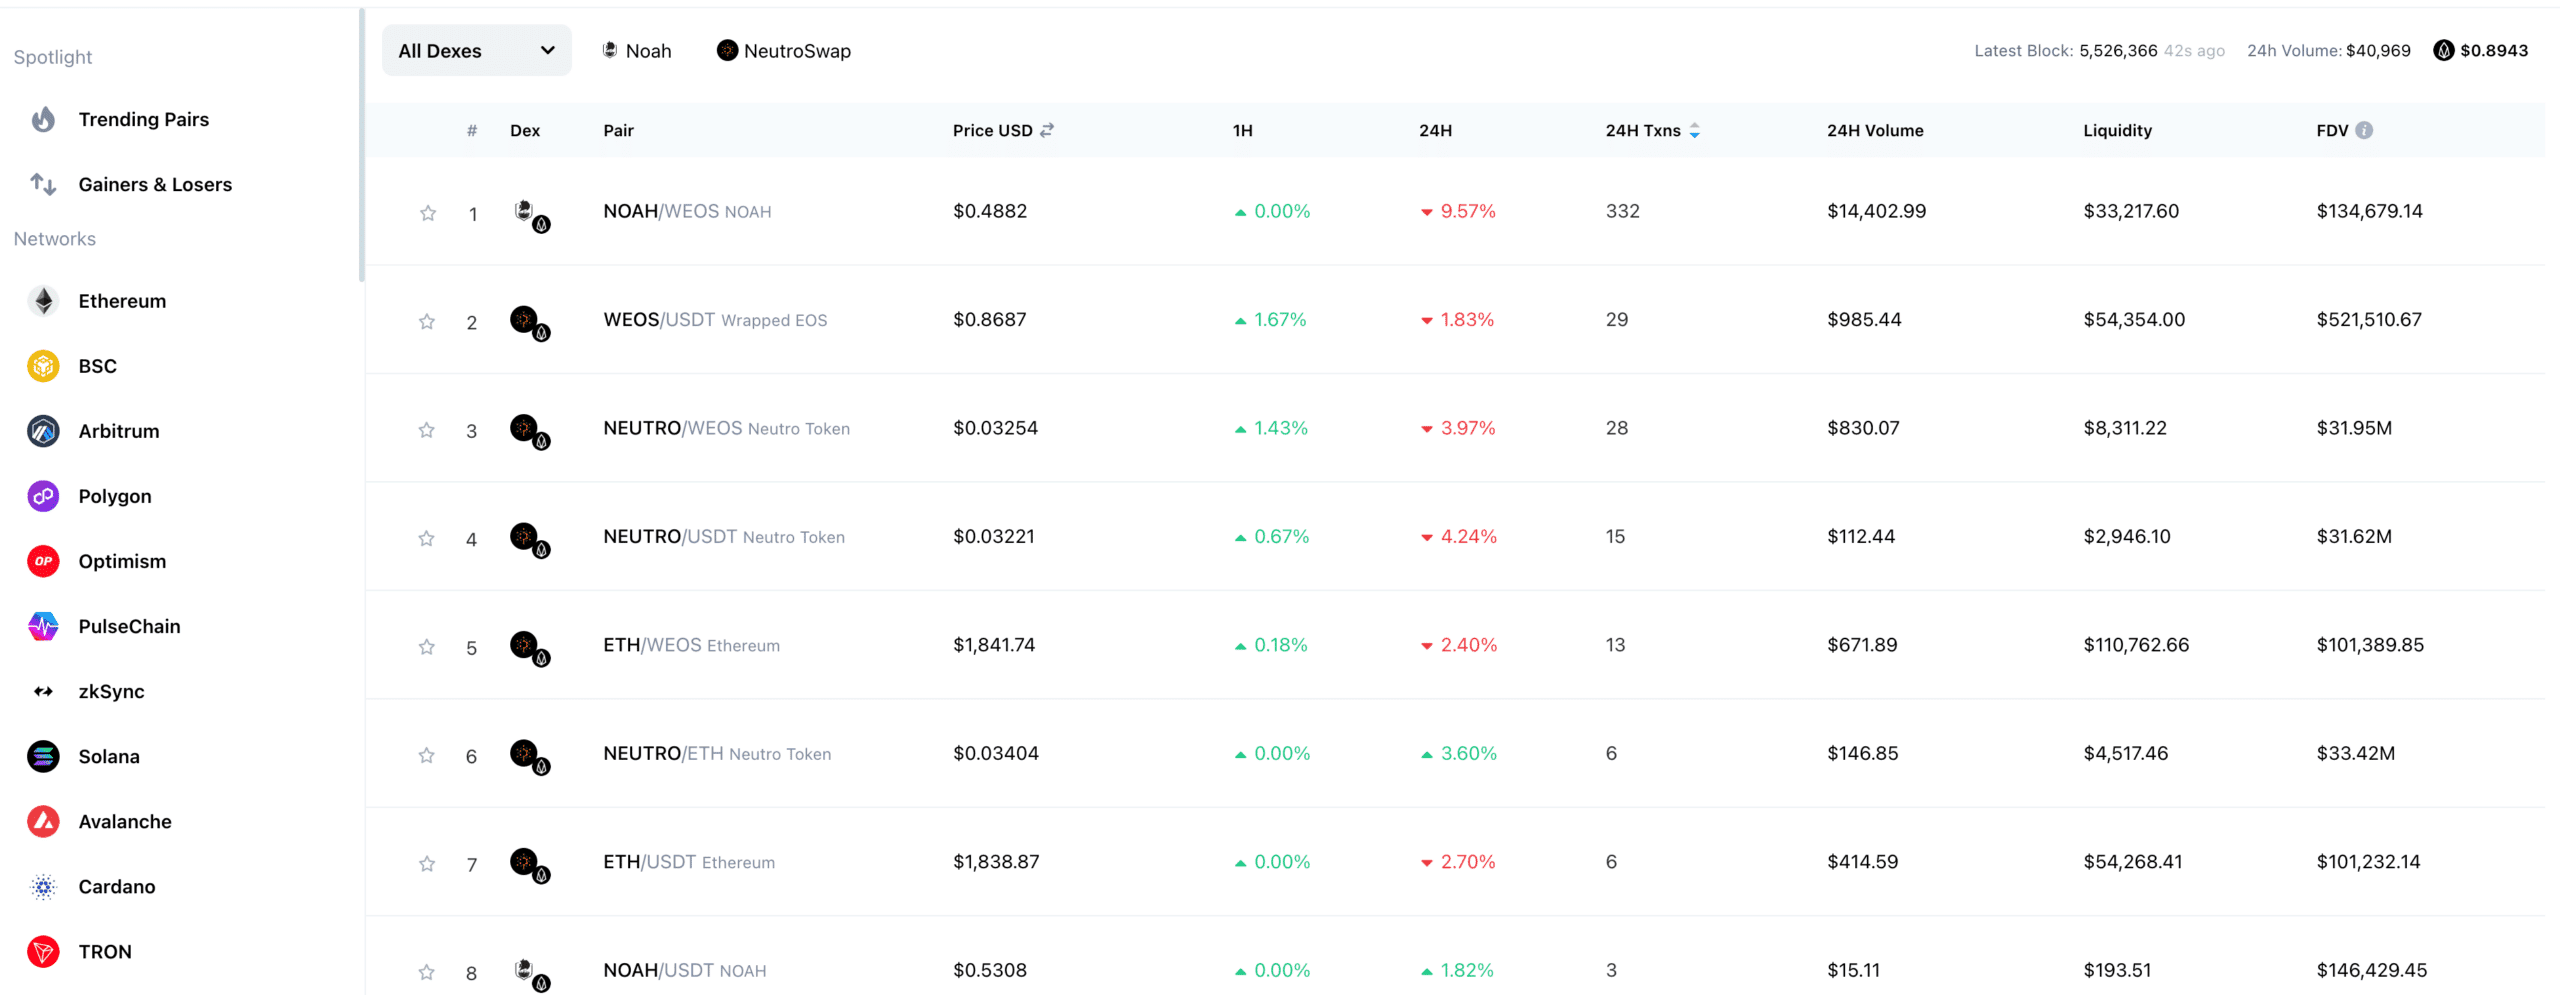2560x995 pixels.
Task: Filter pairs by Noah dex
Action: [x=637, y=51]
